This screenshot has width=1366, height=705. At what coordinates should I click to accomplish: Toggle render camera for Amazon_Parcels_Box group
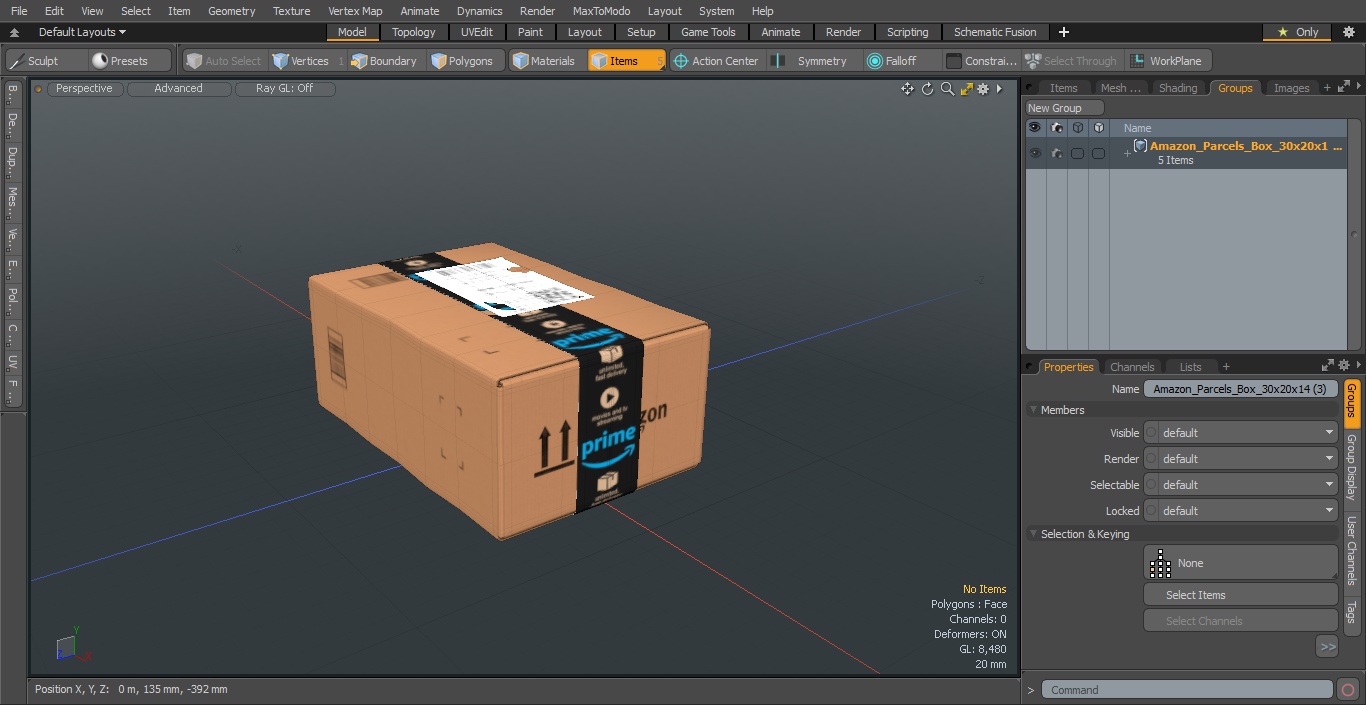click(x=1056, y=153)
